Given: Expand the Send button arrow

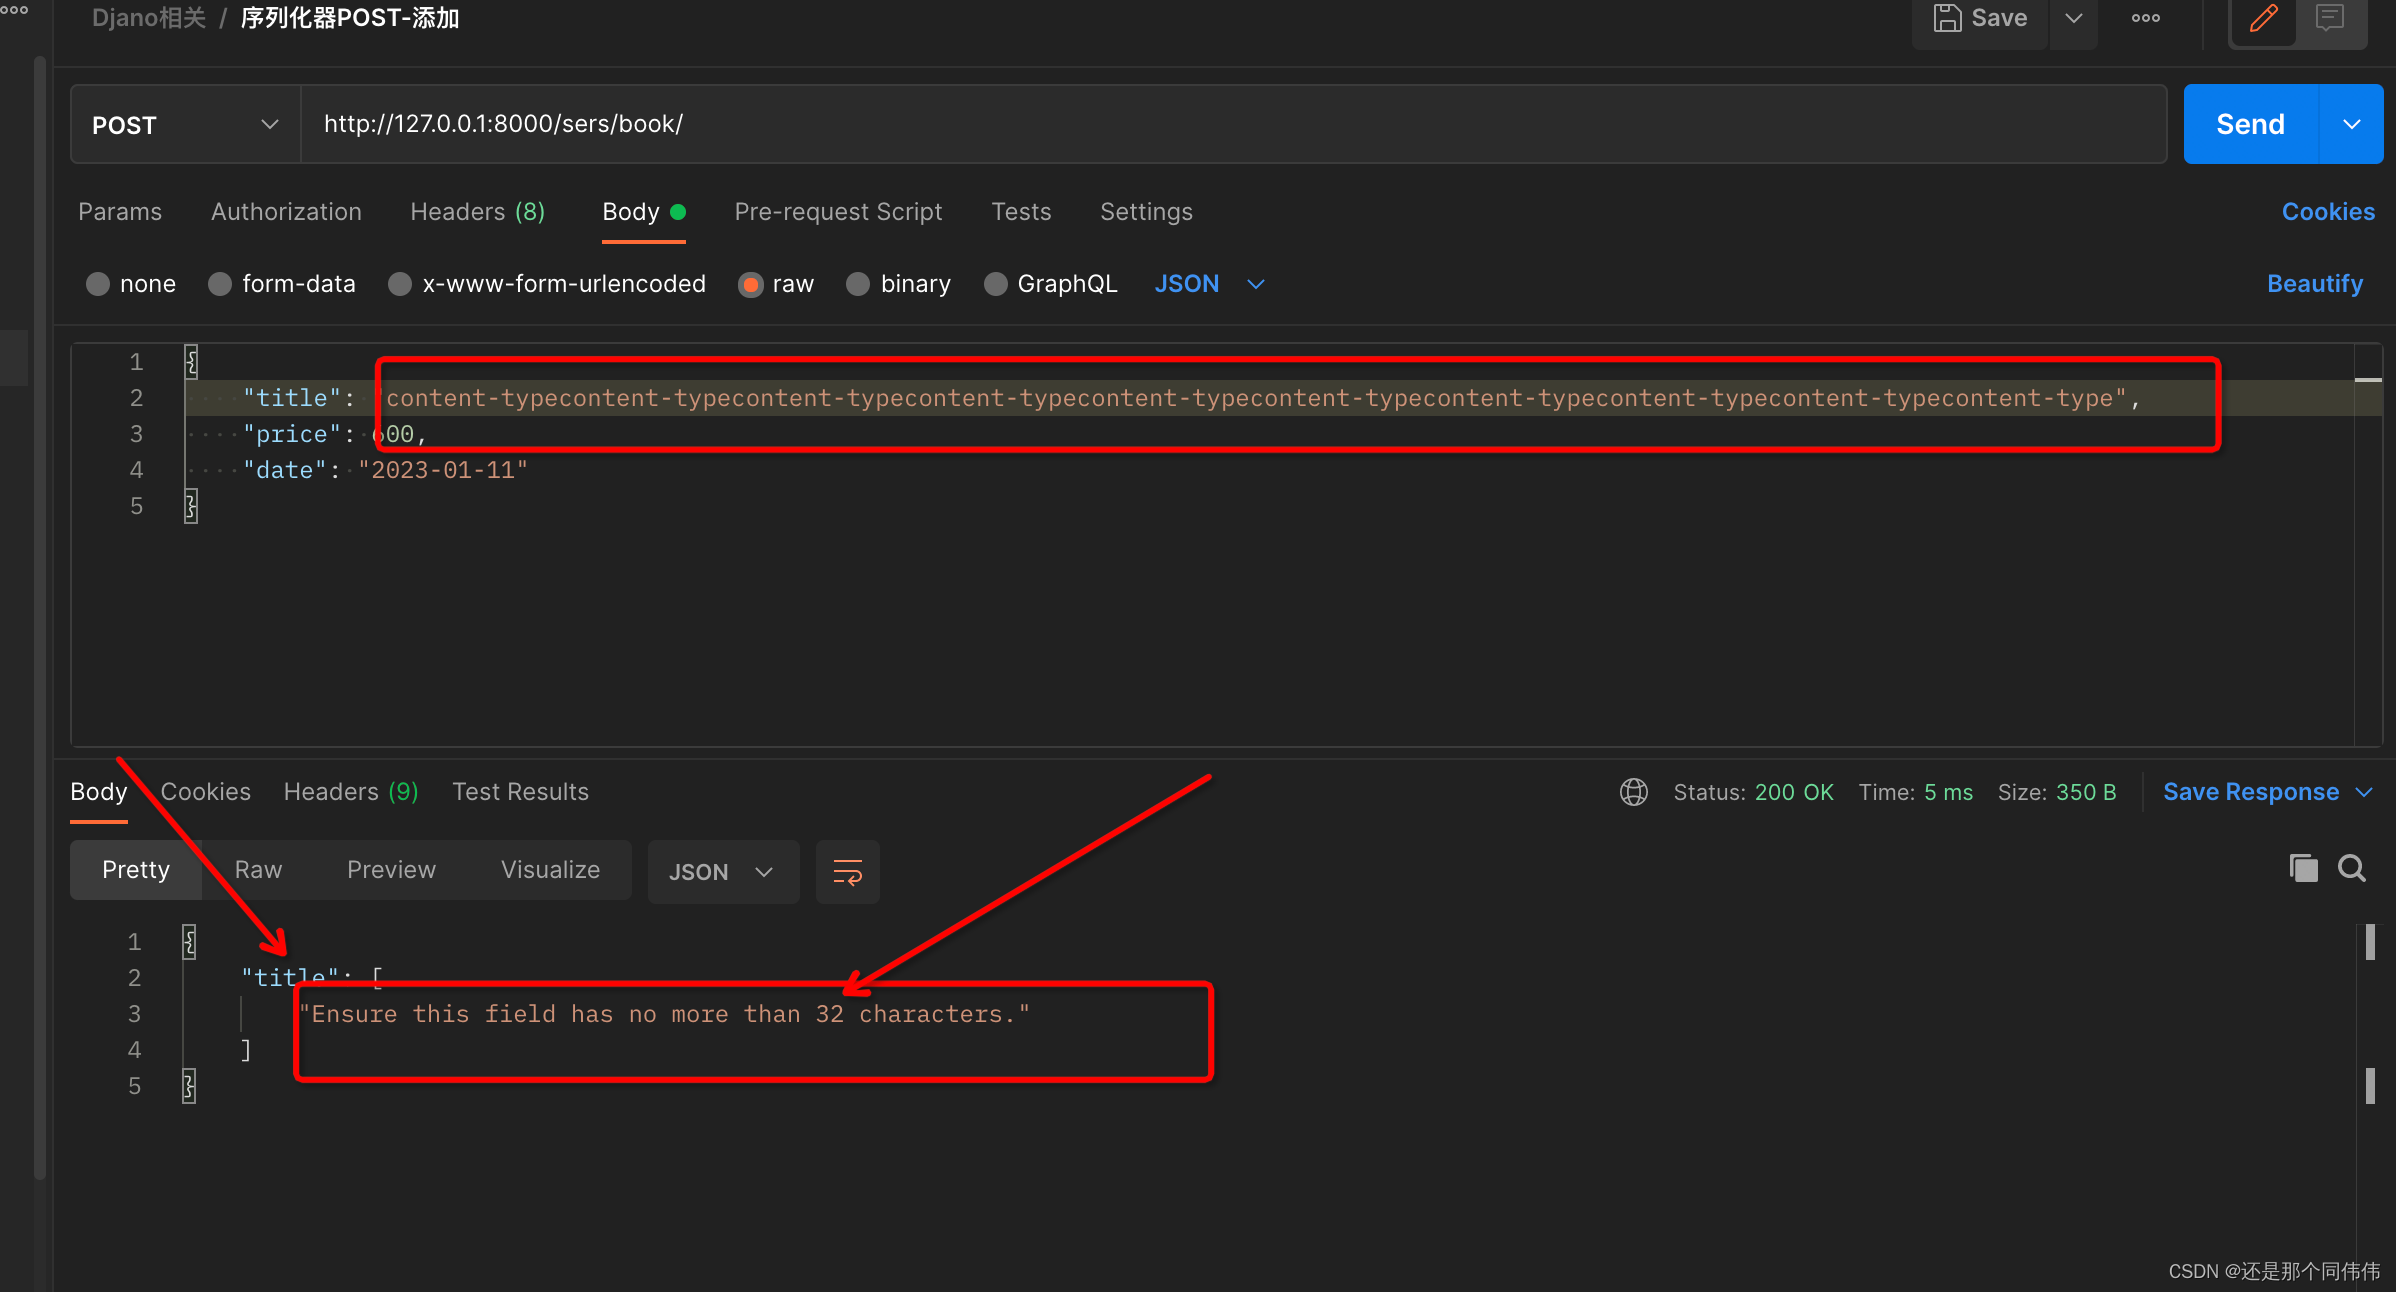Looking at the screenshot, I should 2351,125.
